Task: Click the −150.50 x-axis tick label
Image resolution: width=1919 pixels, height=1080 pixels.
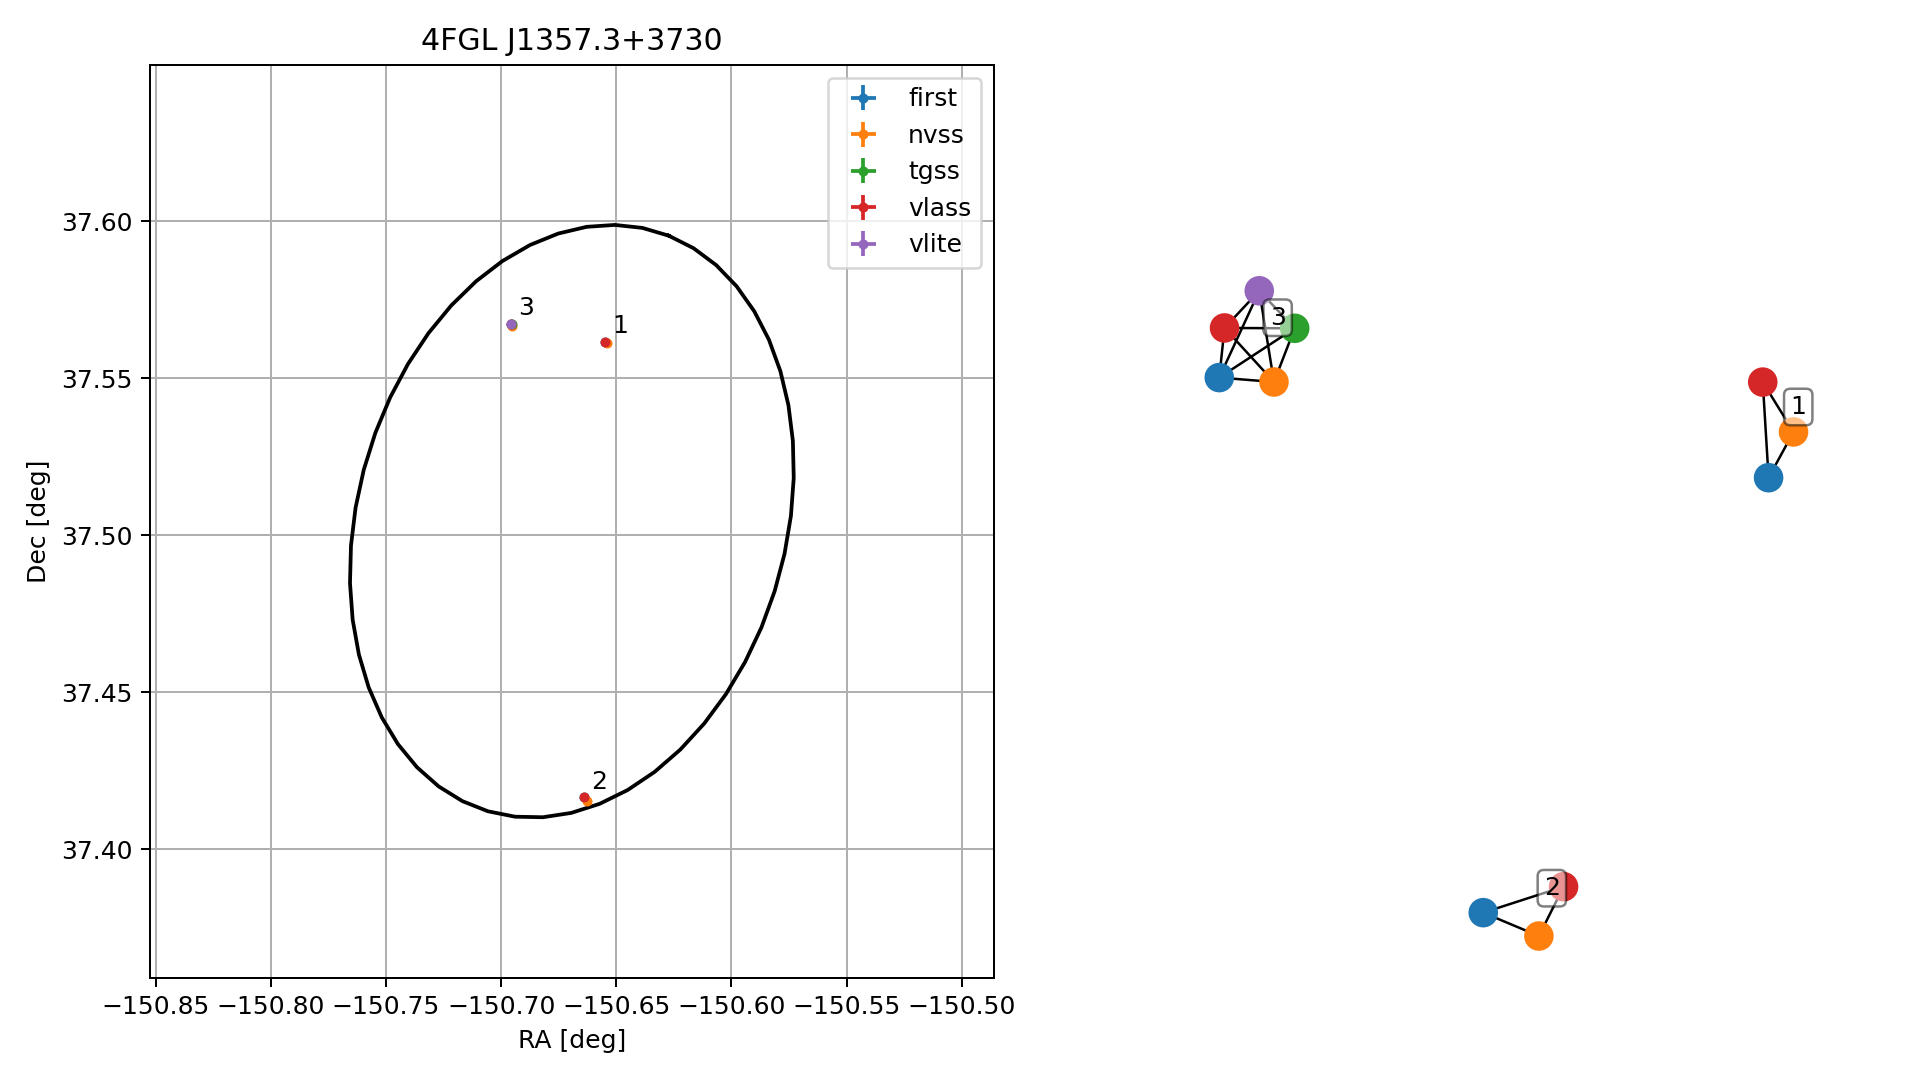Action: [x=962, y=1006]
